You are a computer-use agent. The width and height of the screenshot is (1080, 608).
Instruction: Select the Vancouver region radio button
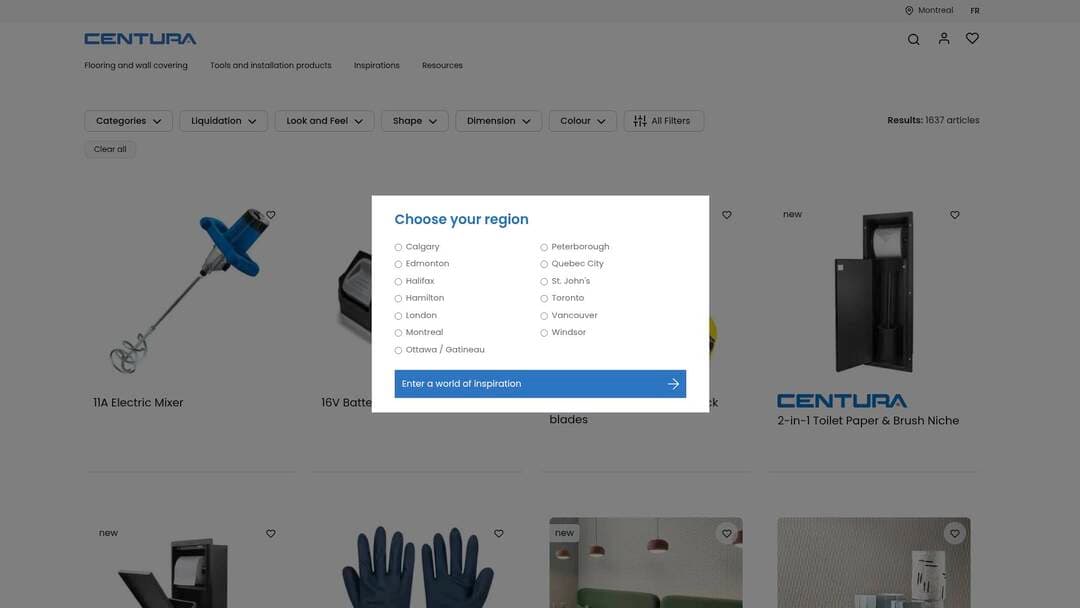click(544, 316)
